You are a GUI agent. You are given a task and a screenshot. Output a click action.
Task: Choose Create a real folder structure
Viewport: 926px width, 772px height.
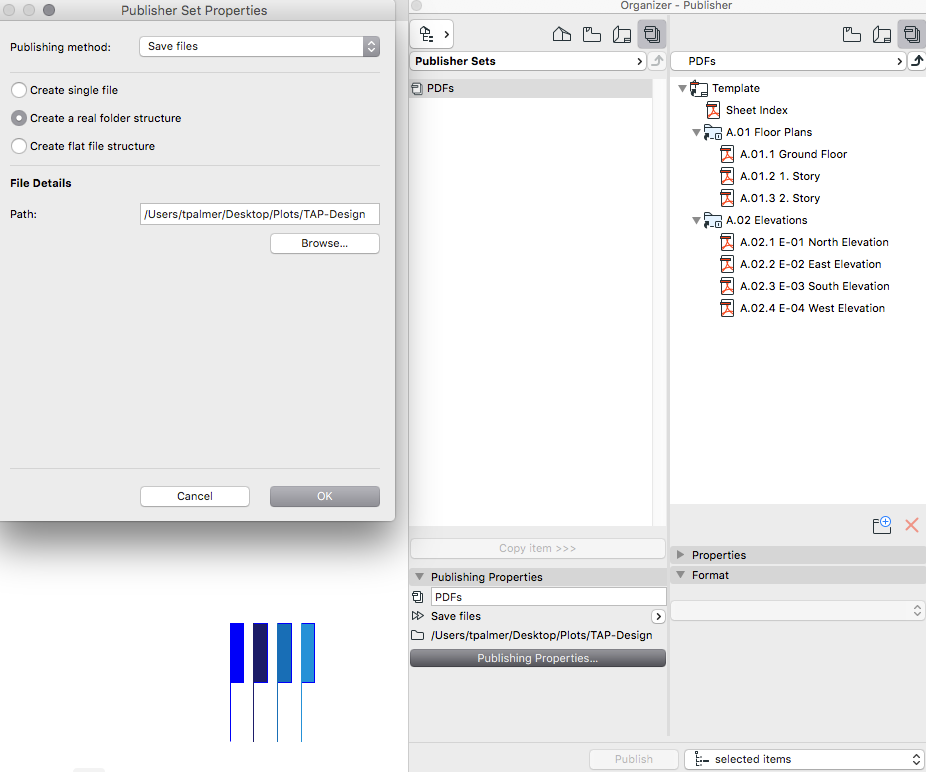pos(18,117)
